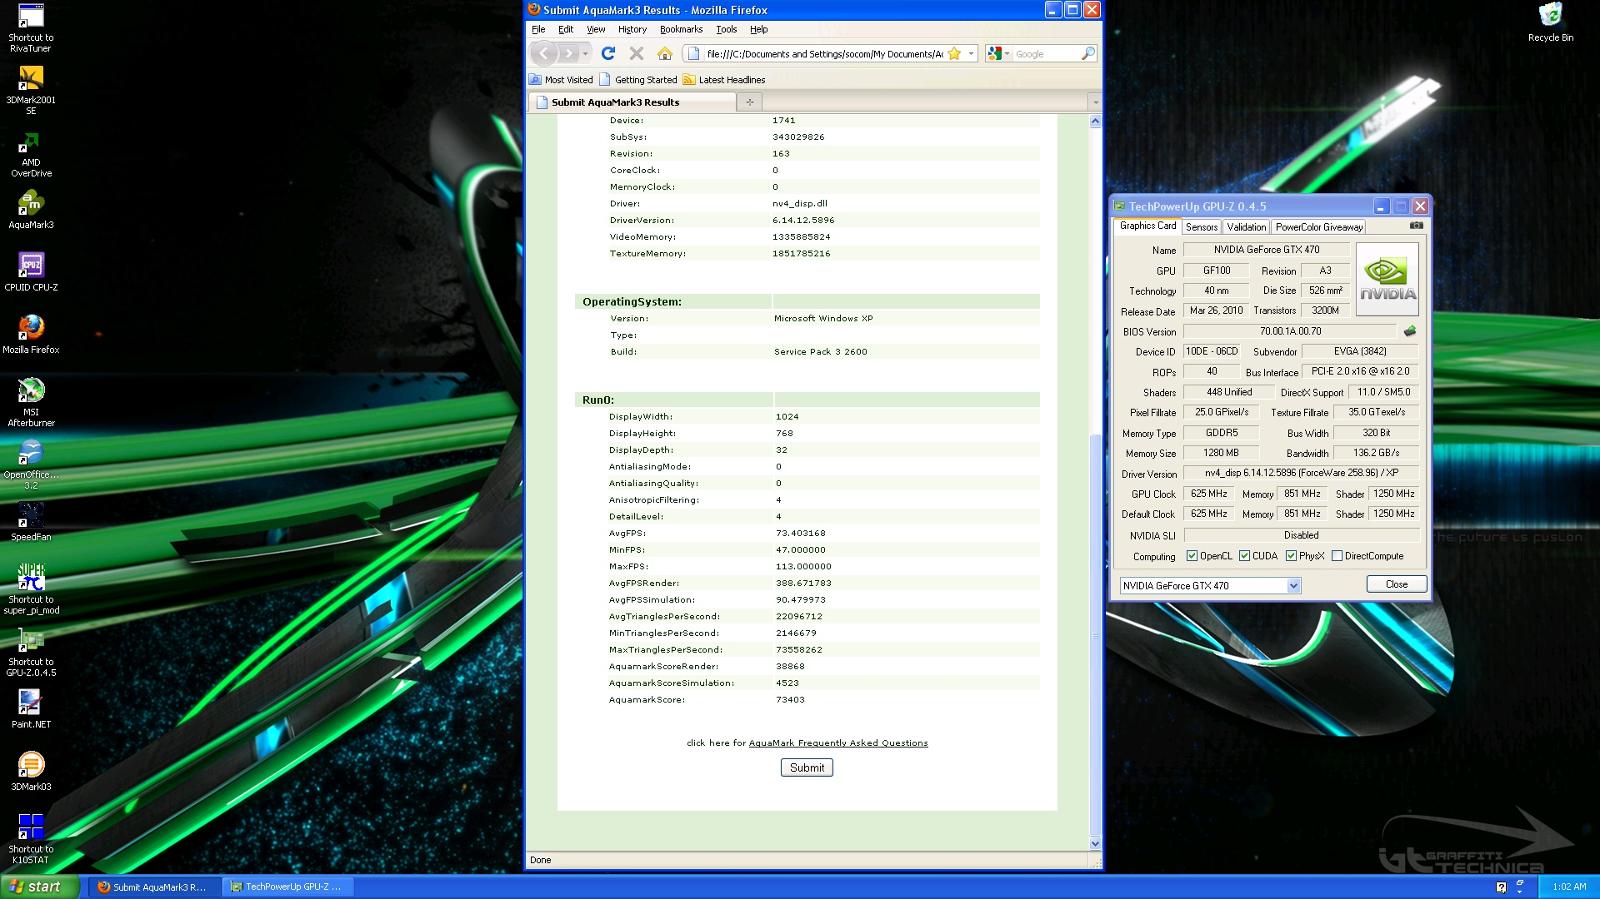Viewport: 1600px width, 899px height.
Task: Switch to the Sensors tab in GPU-Z
Action: [1201, 227]
